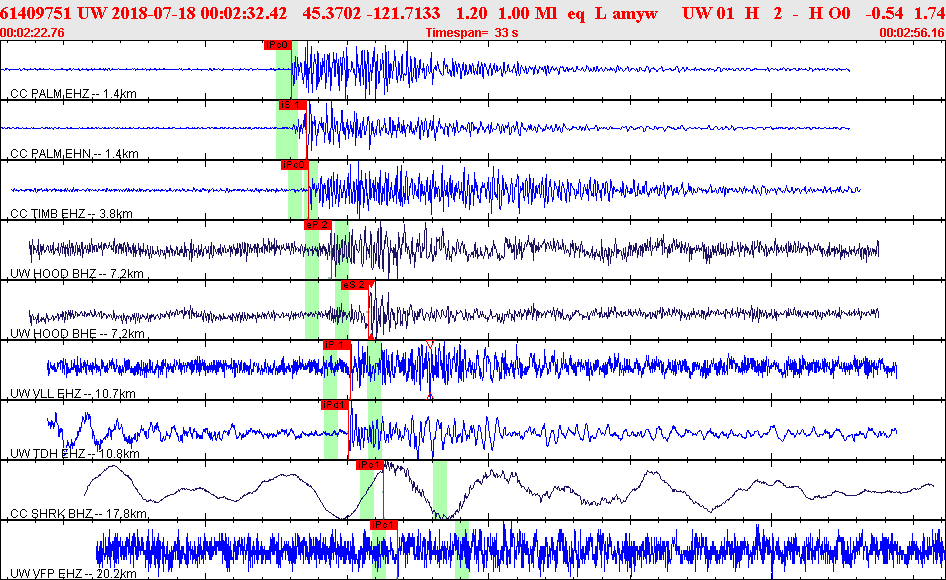The width and height of the screenshot is (946, 580).
Task: Click the analyst name amyw
Action: tap(635, 13)
